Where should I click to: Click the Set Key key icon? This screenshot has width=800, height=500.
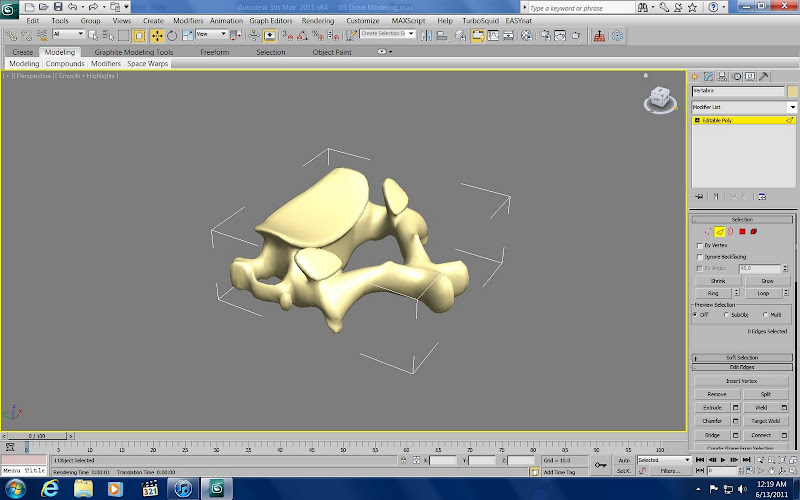600,464
